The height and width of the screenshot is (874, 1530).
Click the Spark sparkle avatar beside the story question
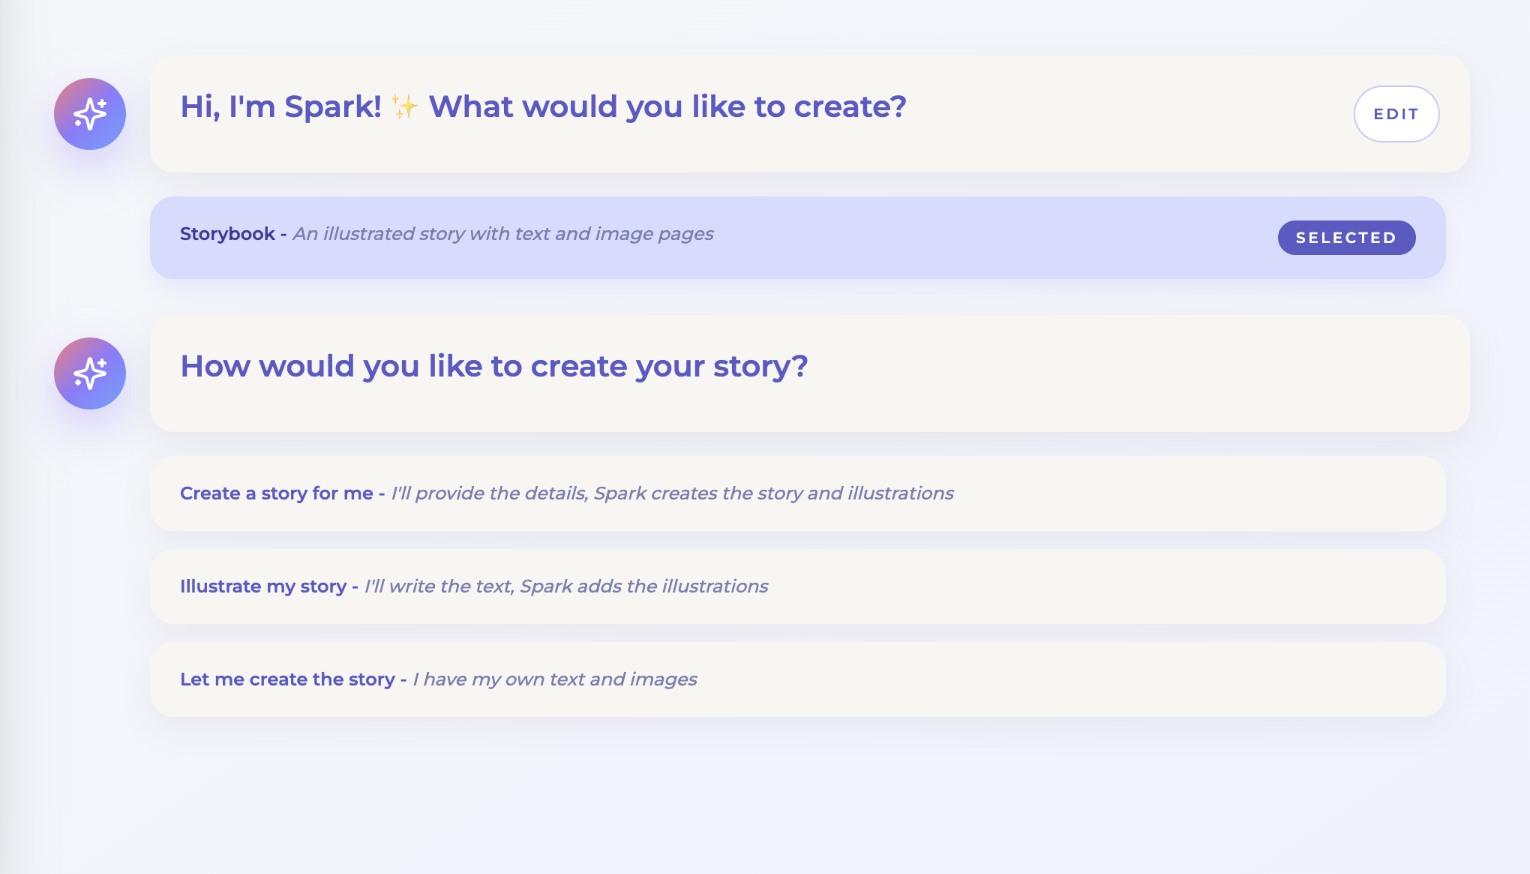pyautogui.click(x=89, y=373)
